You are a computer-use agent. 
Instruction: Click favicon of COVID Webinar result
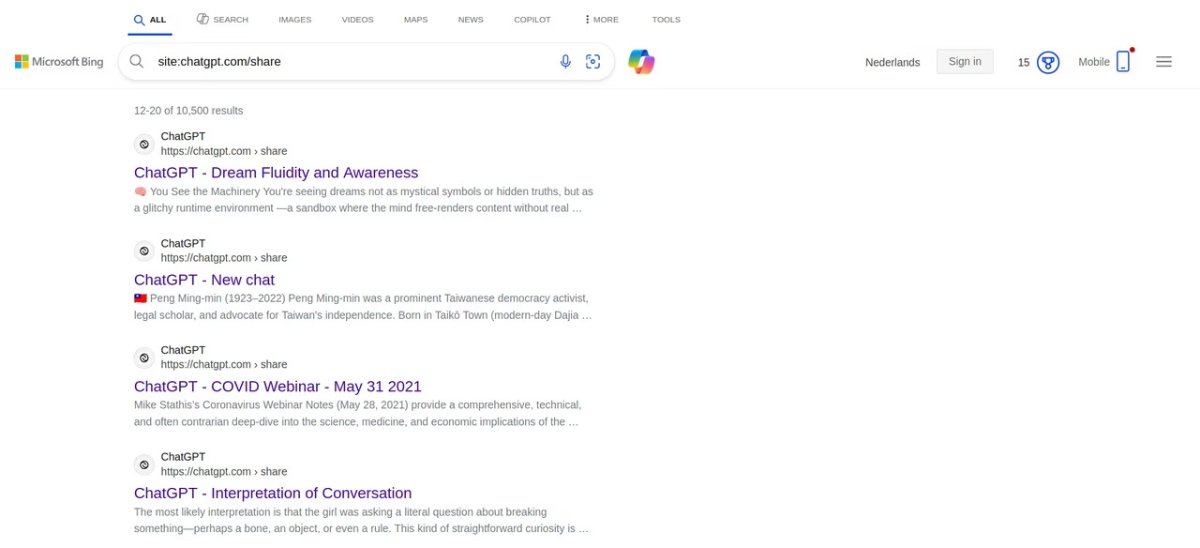(144, 358)
